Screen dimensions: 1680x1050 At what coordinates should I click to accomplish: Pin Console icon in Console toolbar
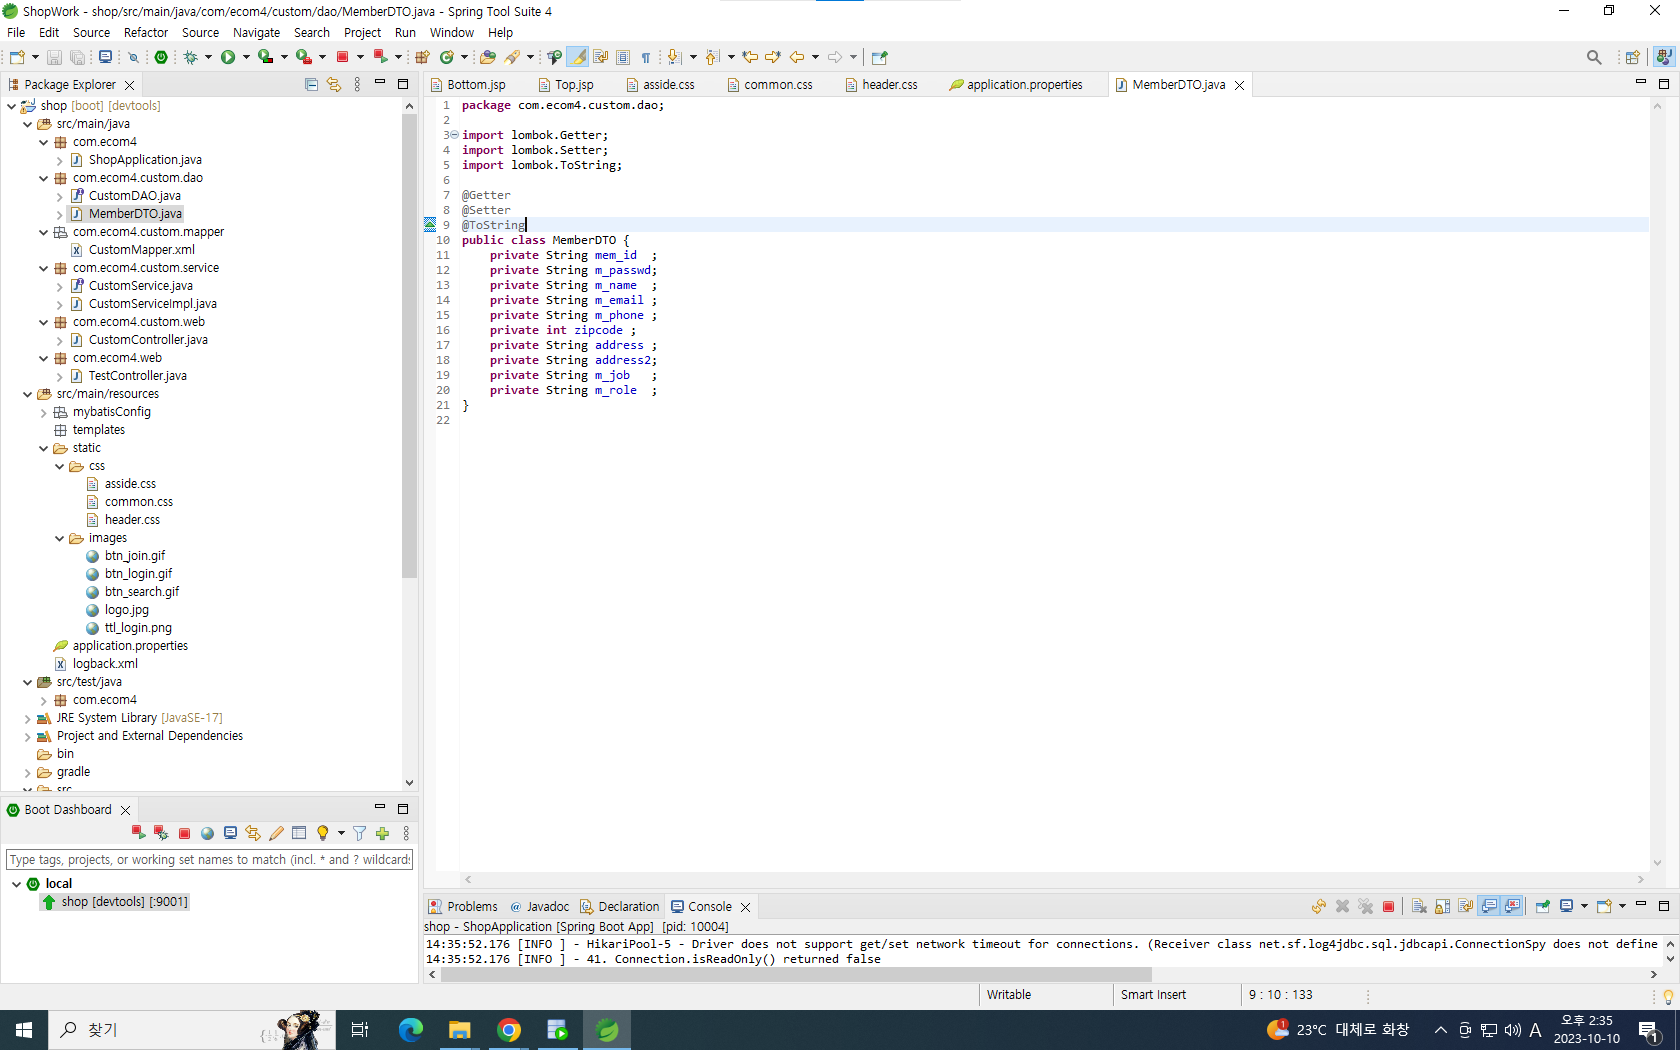point(1543,906)
